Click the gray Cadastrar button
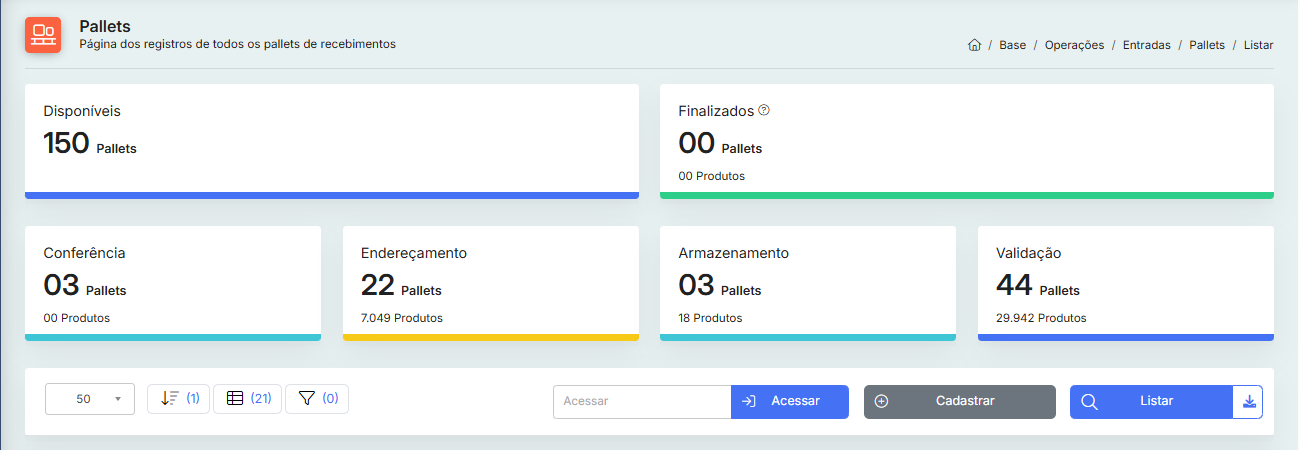The image size is (1300, 450). tap(959, 401)
